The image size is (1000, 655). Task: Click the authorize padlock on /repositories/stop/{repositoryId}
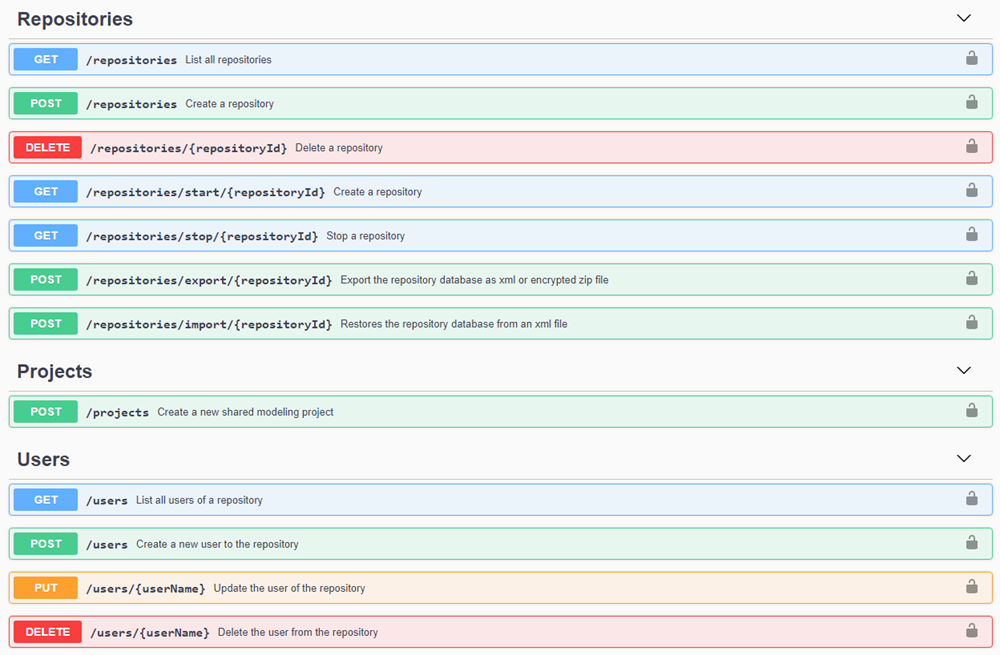(971, 235)
